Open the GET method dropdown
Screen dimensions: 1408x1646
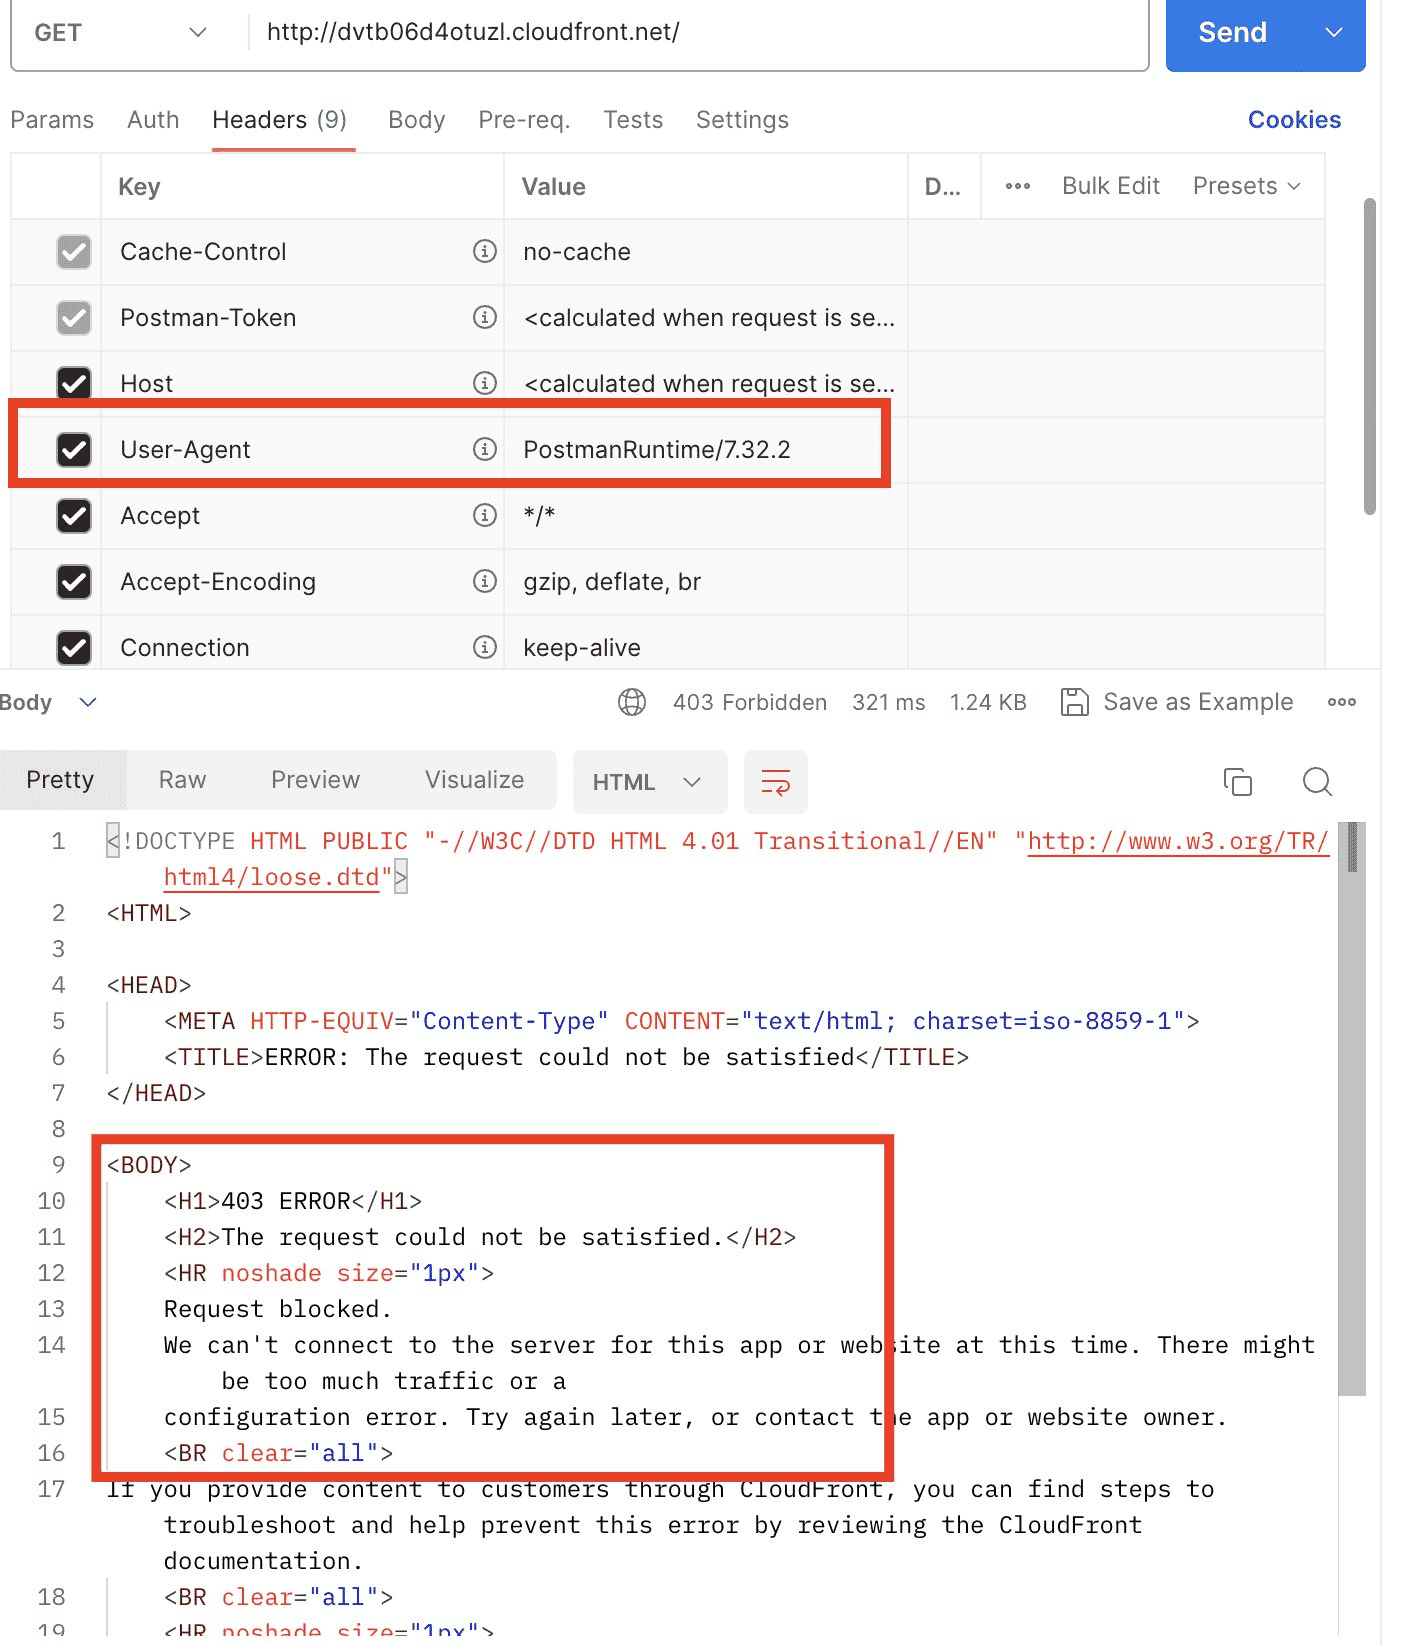[x=121, y=32]
